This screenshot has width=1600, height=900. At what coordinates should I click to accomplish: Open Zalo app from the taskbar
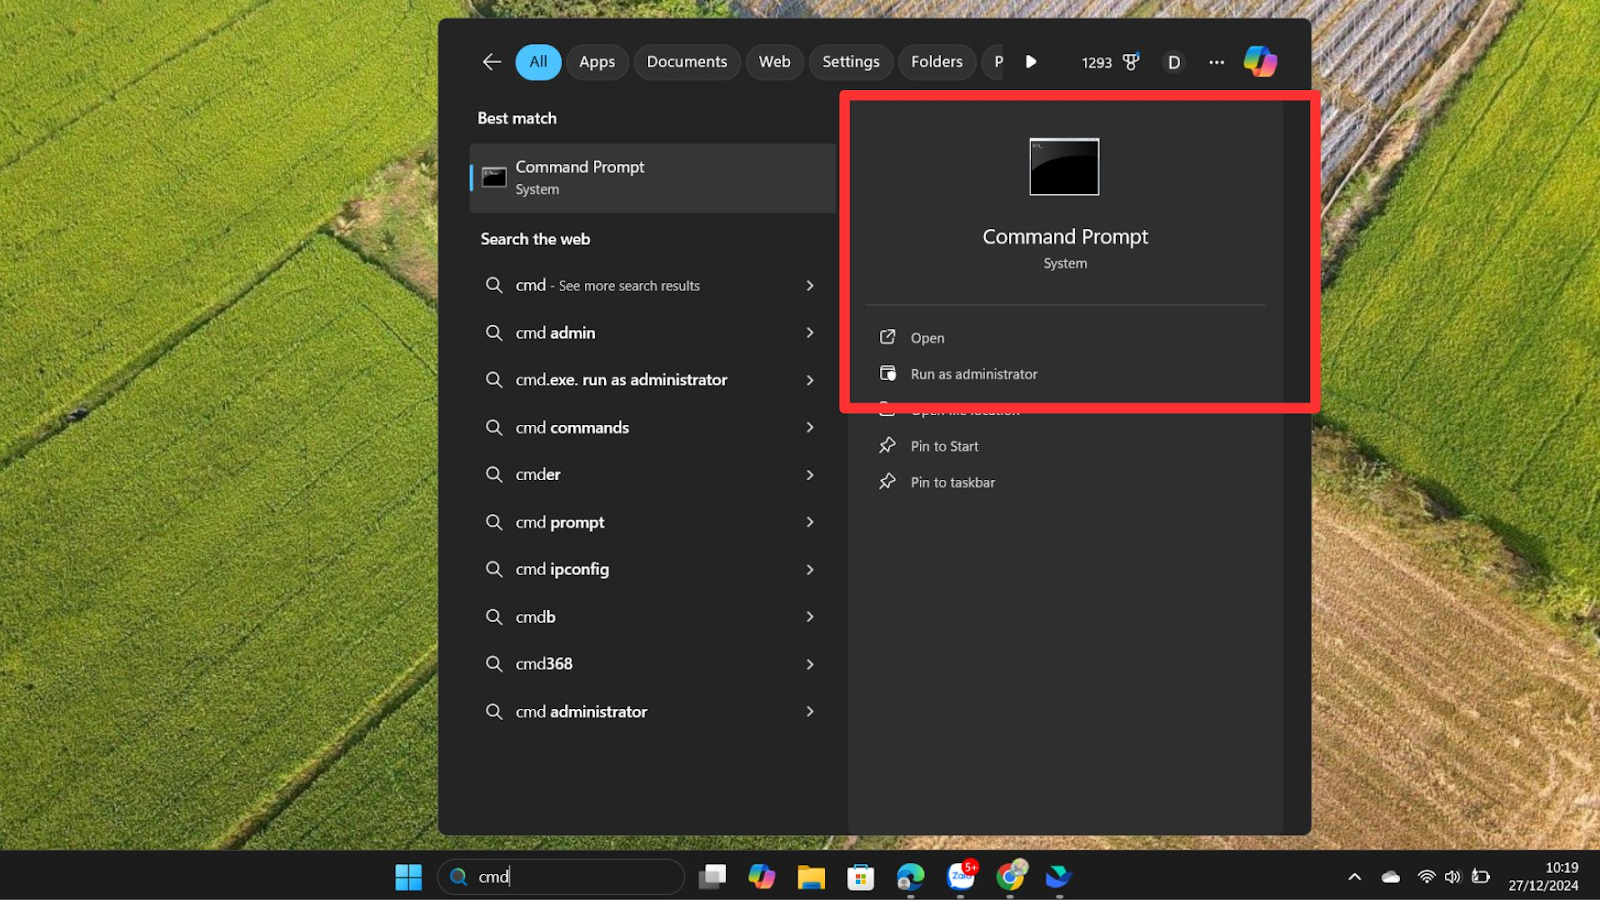pyautogui.click(x=961, y=876)
